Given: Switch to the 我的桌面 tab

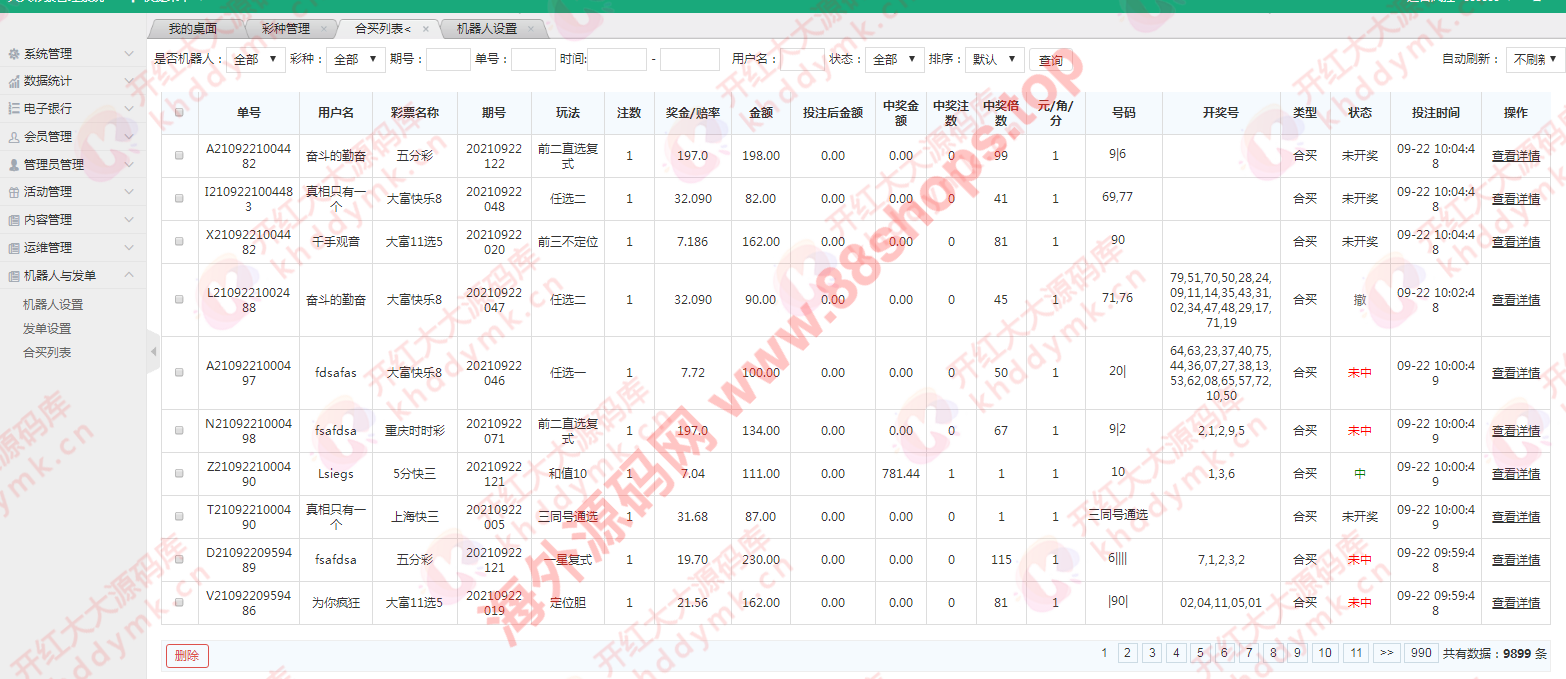Looking at the screenshot, I should (x=192, y=29).
